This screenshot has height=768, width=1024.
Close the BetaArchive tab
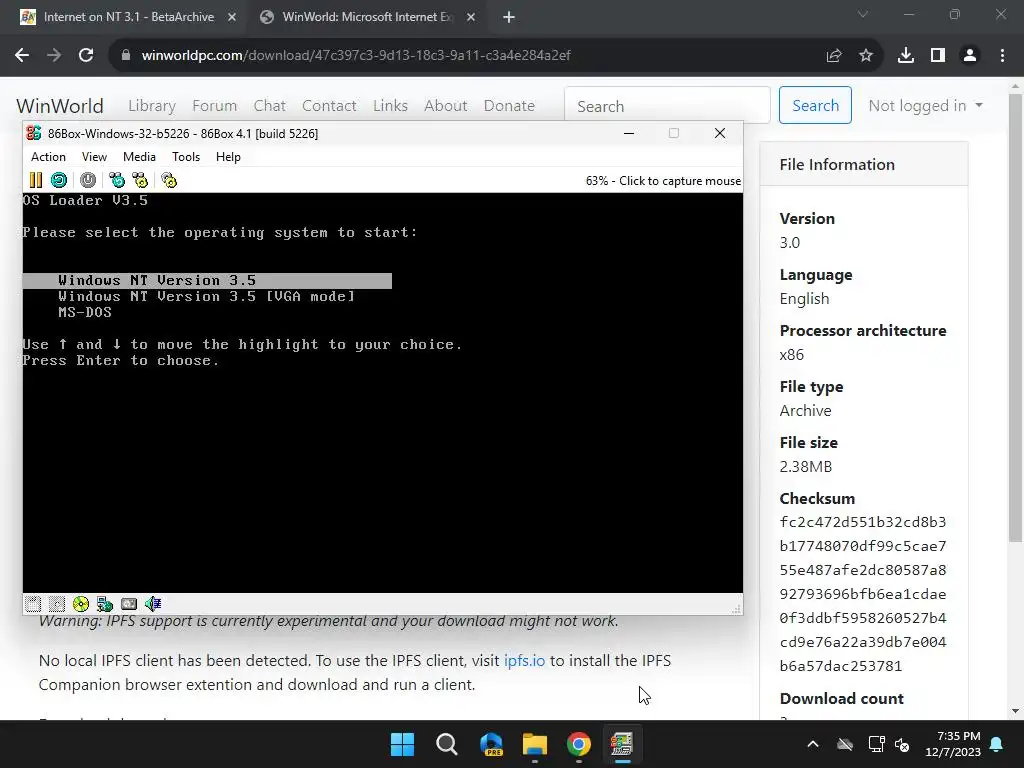coord(232,17)
